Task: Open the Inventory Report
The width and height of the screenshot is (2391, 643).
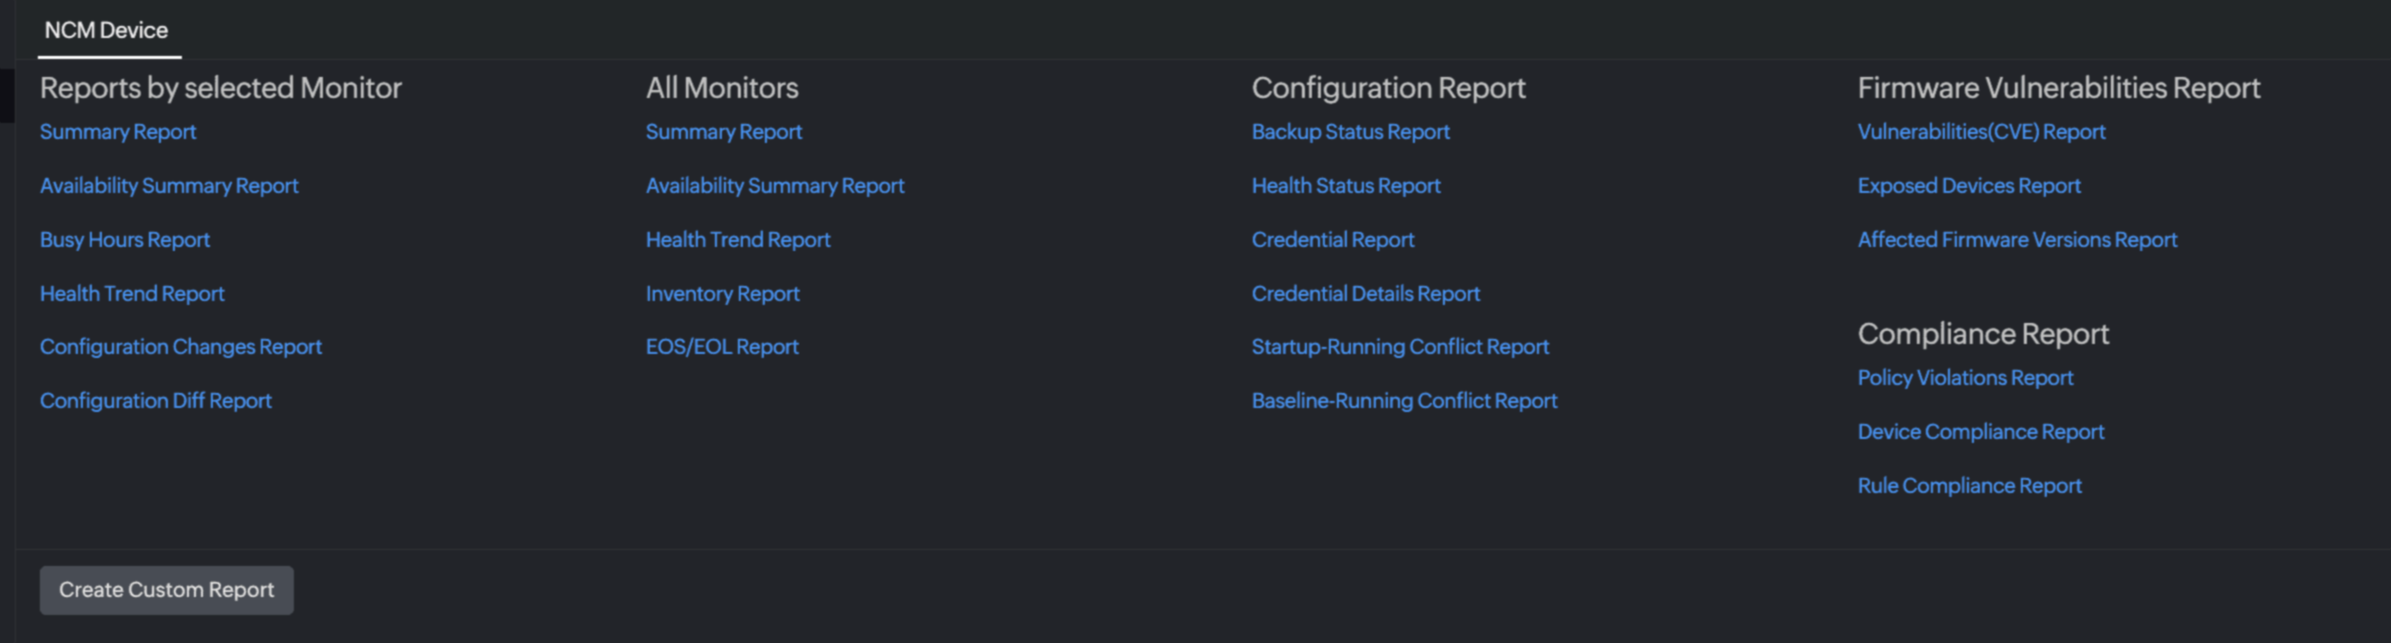Action: point(723,294)
